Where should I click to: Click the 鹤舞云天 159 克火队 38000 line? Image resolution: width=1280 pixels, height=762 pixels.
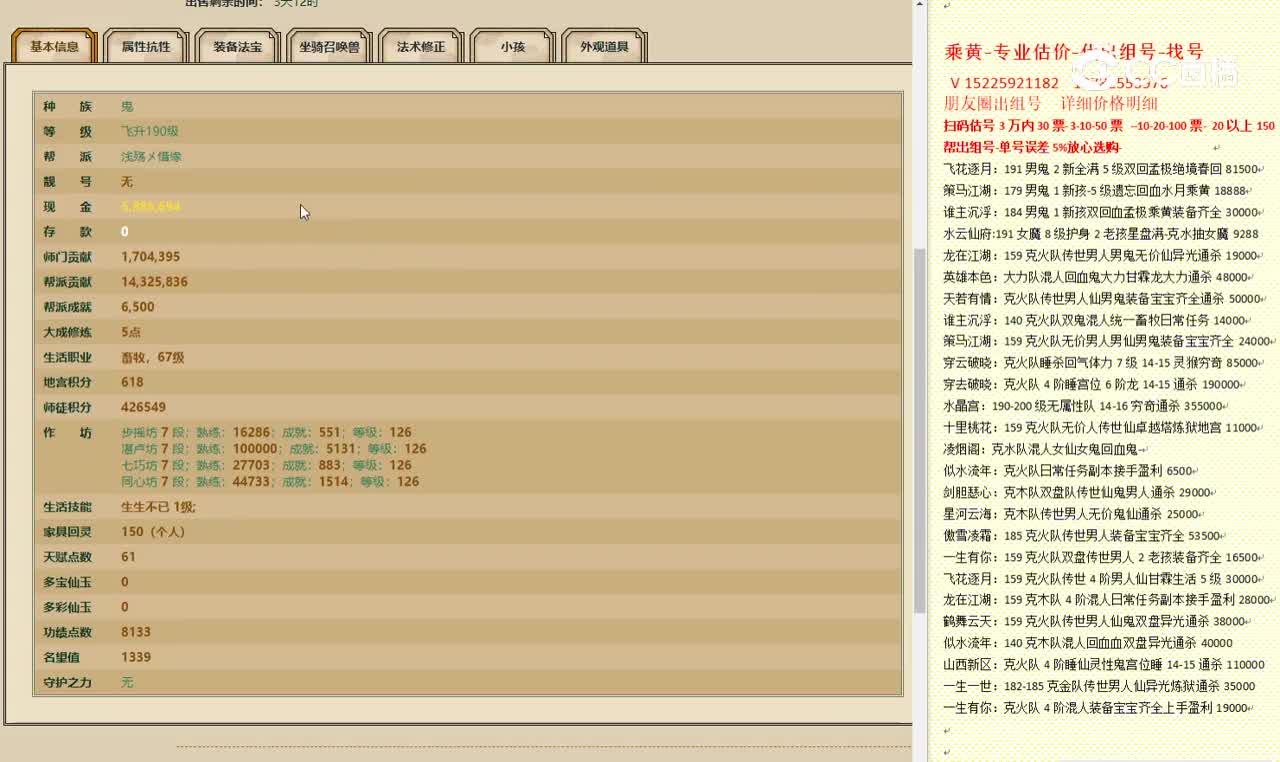click(x=1097, y=621)
